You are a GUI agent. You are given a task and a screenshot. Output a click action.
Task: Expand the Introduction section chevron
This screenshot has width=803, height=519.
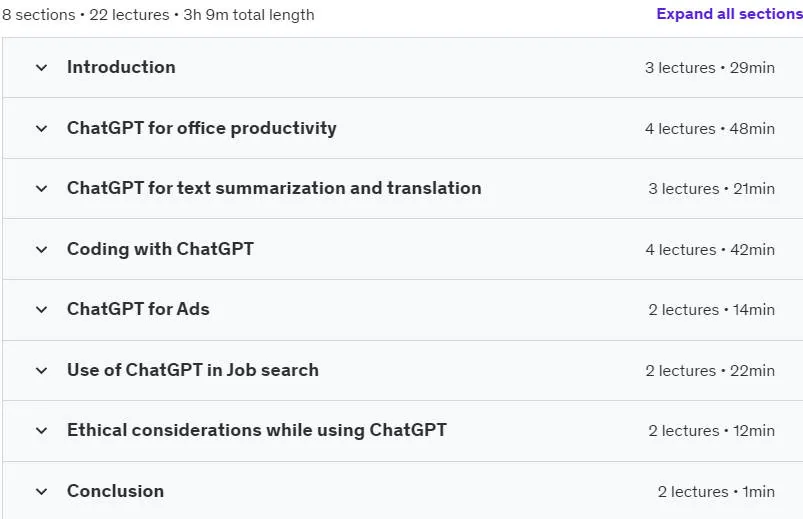click(41, 68)
